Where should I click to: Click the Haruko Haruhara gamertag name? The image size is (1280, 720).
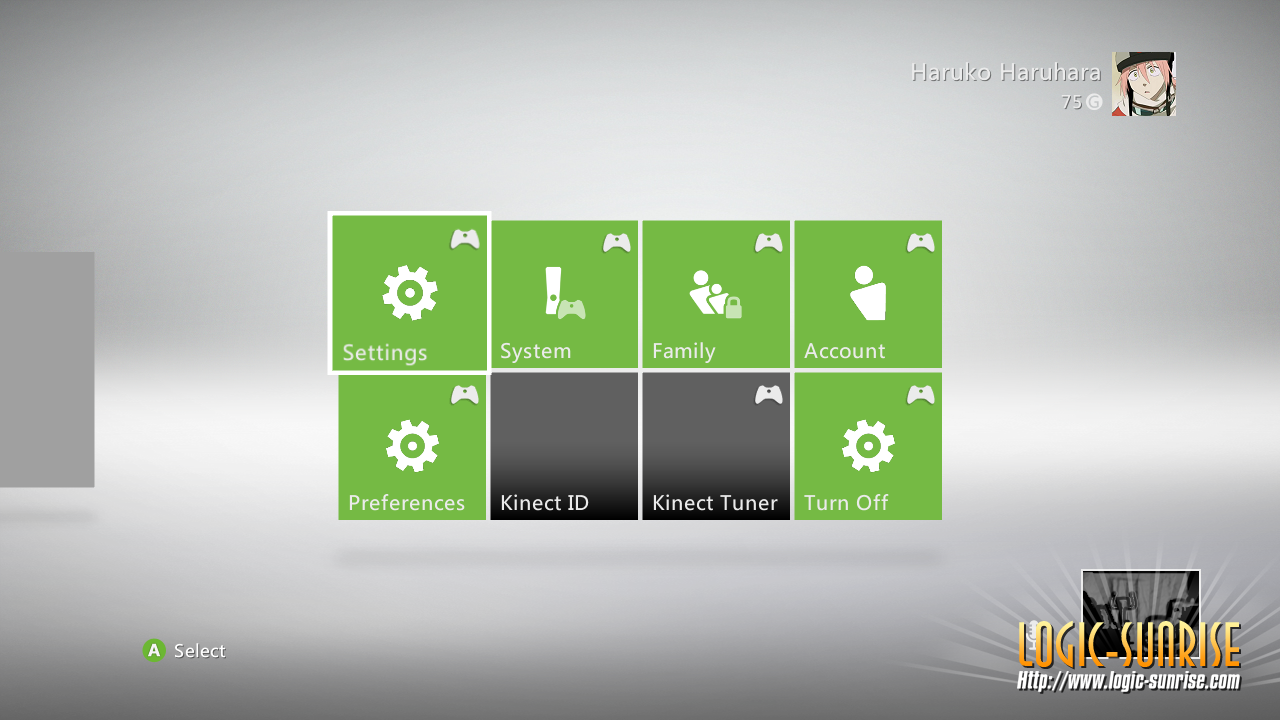pos(1006,72)
